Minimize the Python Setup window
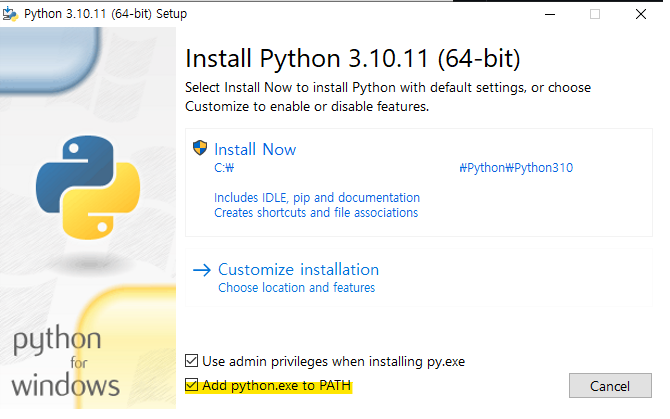 [550, 15]
